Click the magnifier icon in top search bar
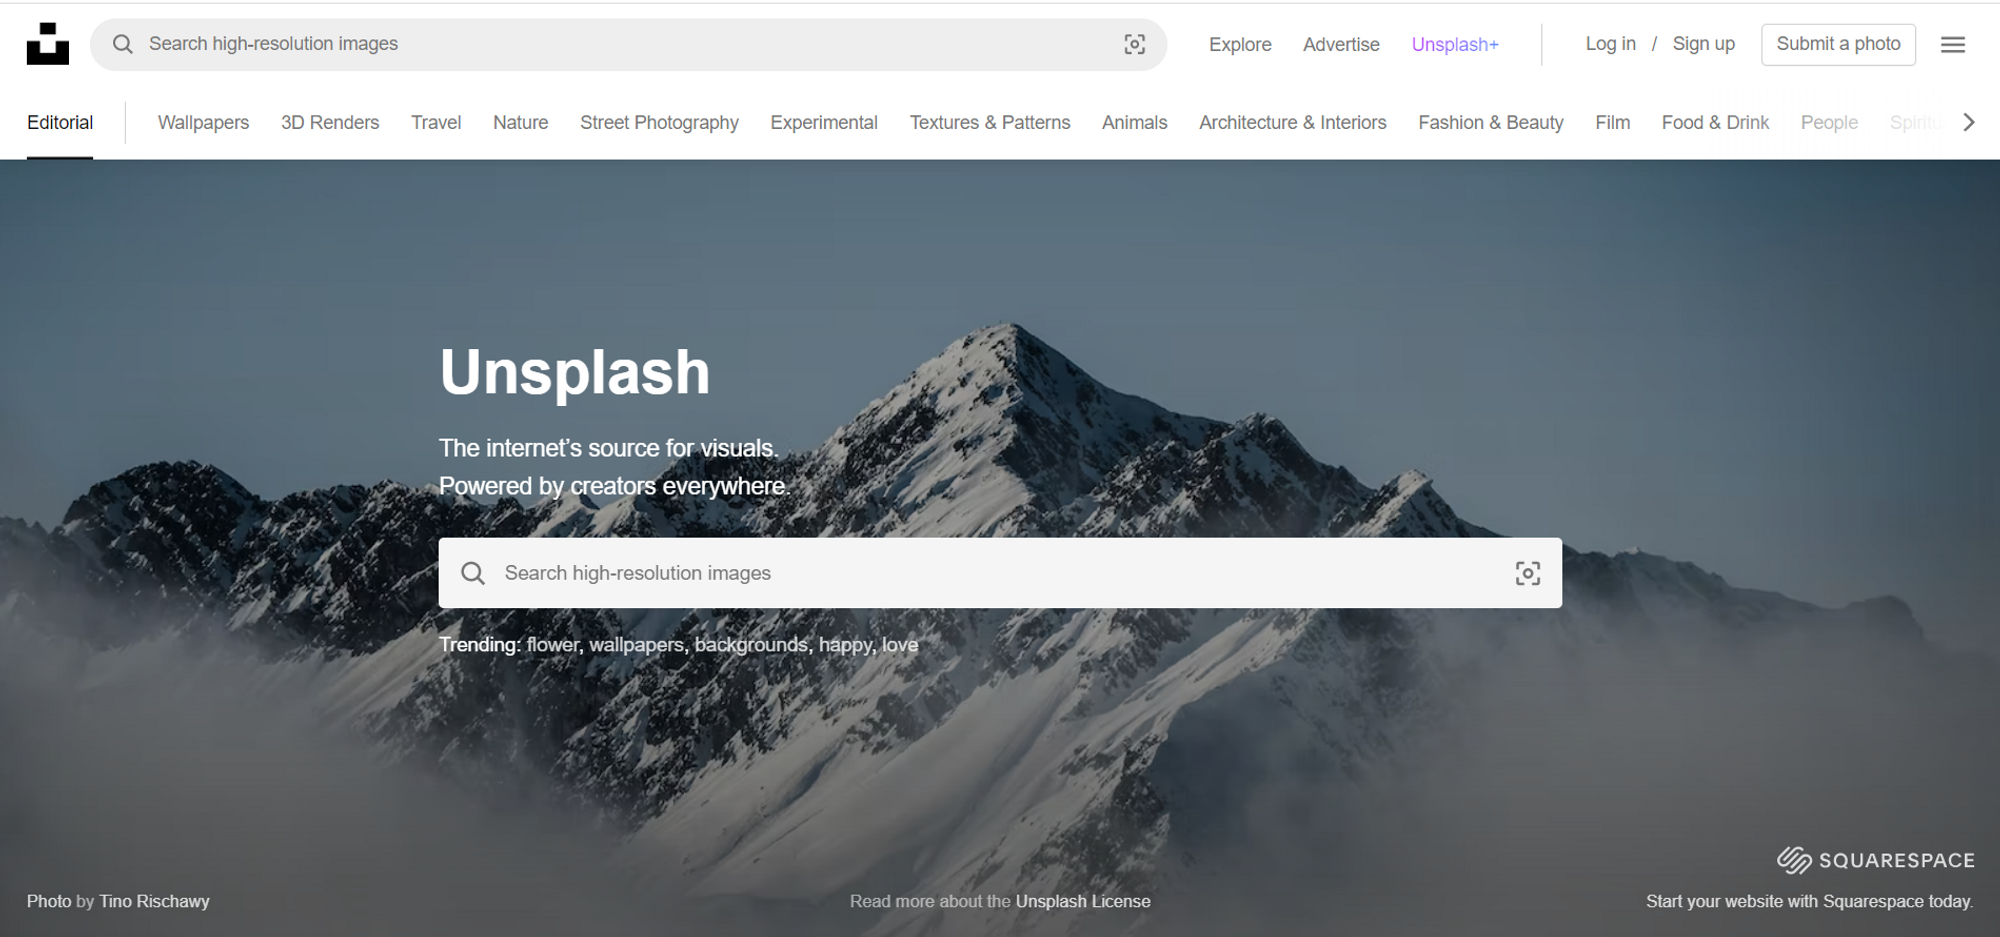 tap(122, 44)
